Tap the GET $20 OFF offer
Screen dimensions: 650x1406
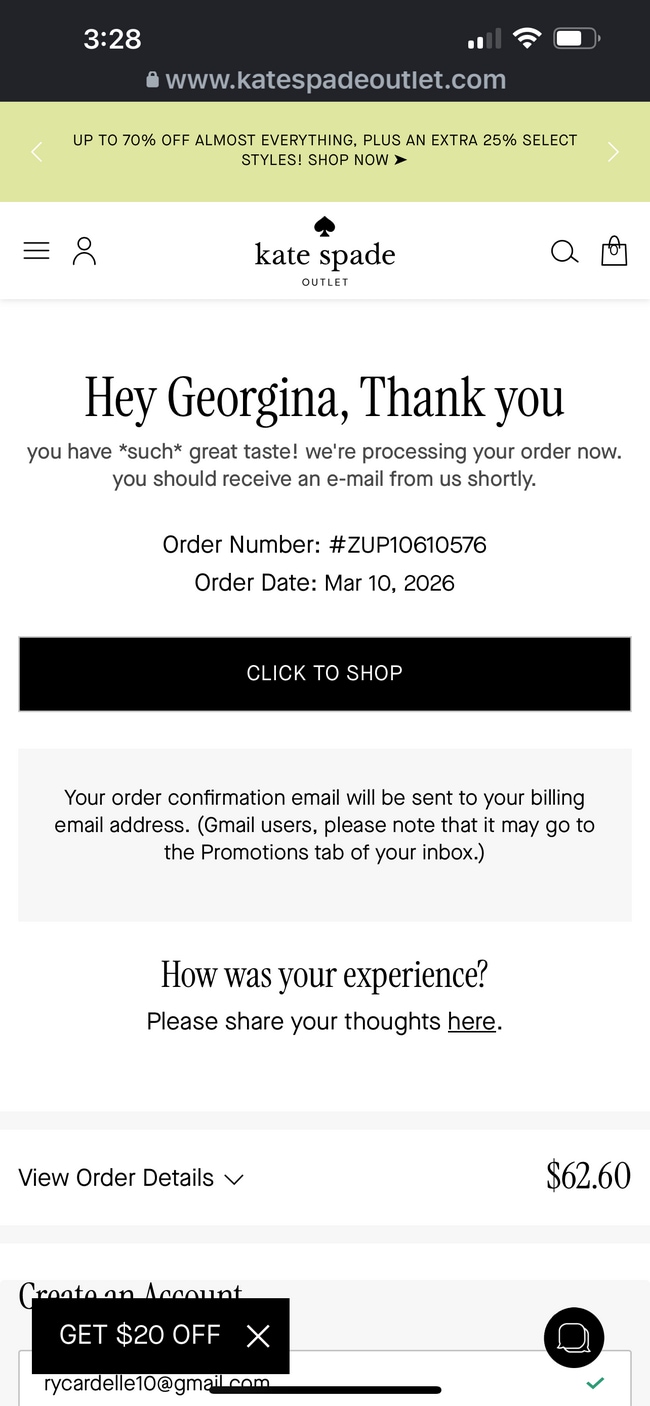[140, 1335]
